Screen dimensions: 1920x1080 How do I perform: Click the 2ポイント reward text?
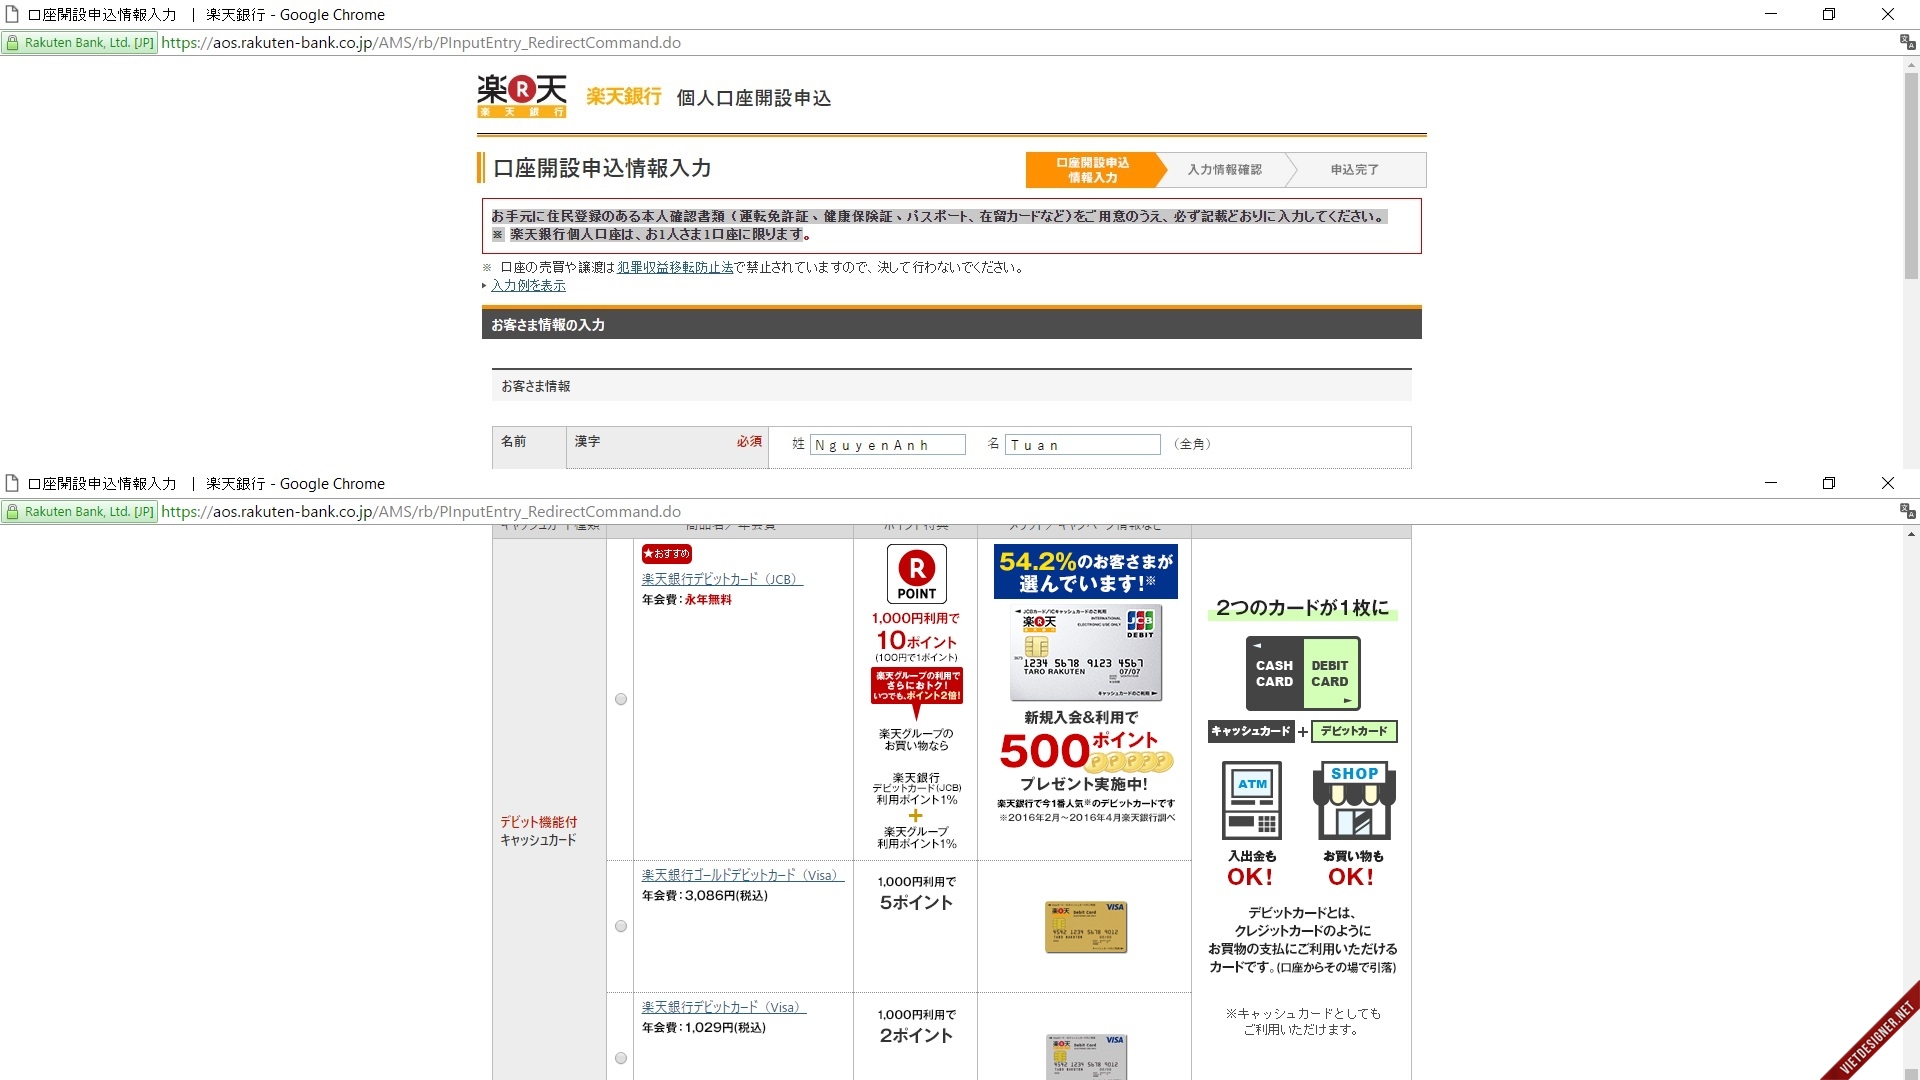916,1035
